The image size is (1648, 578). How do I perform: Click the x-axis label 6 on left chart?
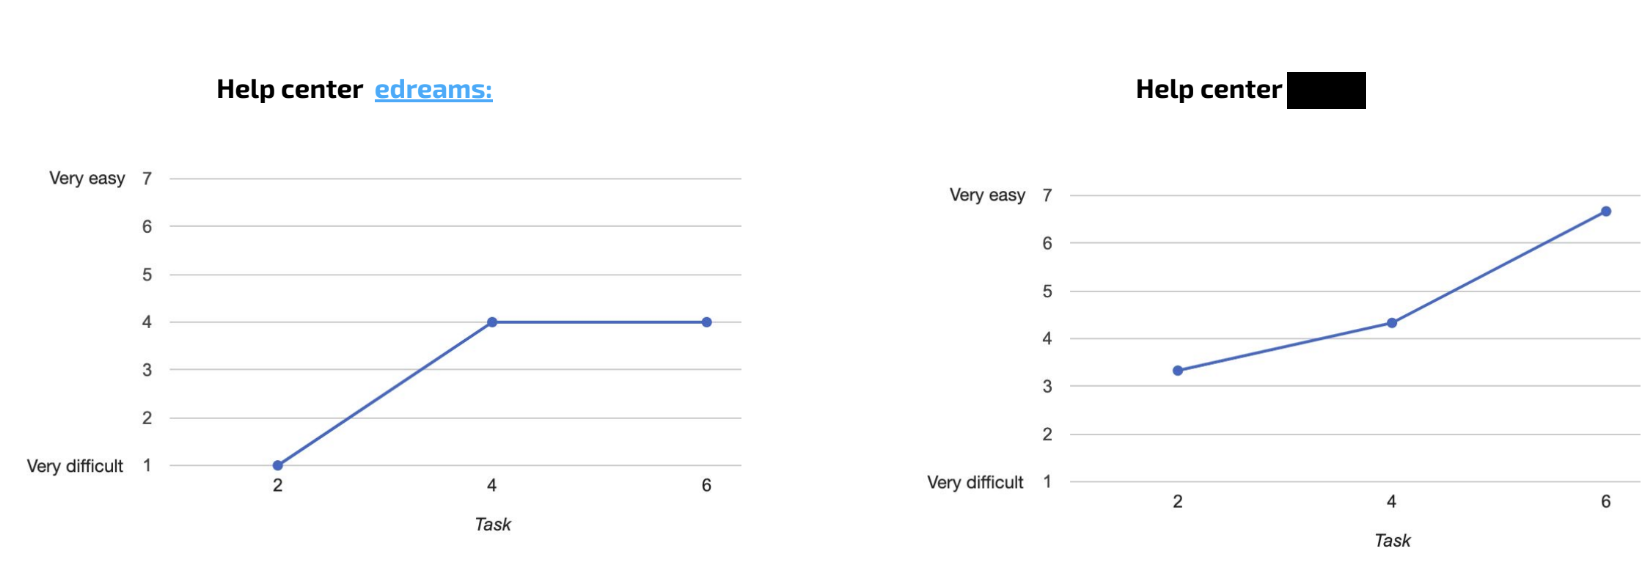[x=706, y=486]
